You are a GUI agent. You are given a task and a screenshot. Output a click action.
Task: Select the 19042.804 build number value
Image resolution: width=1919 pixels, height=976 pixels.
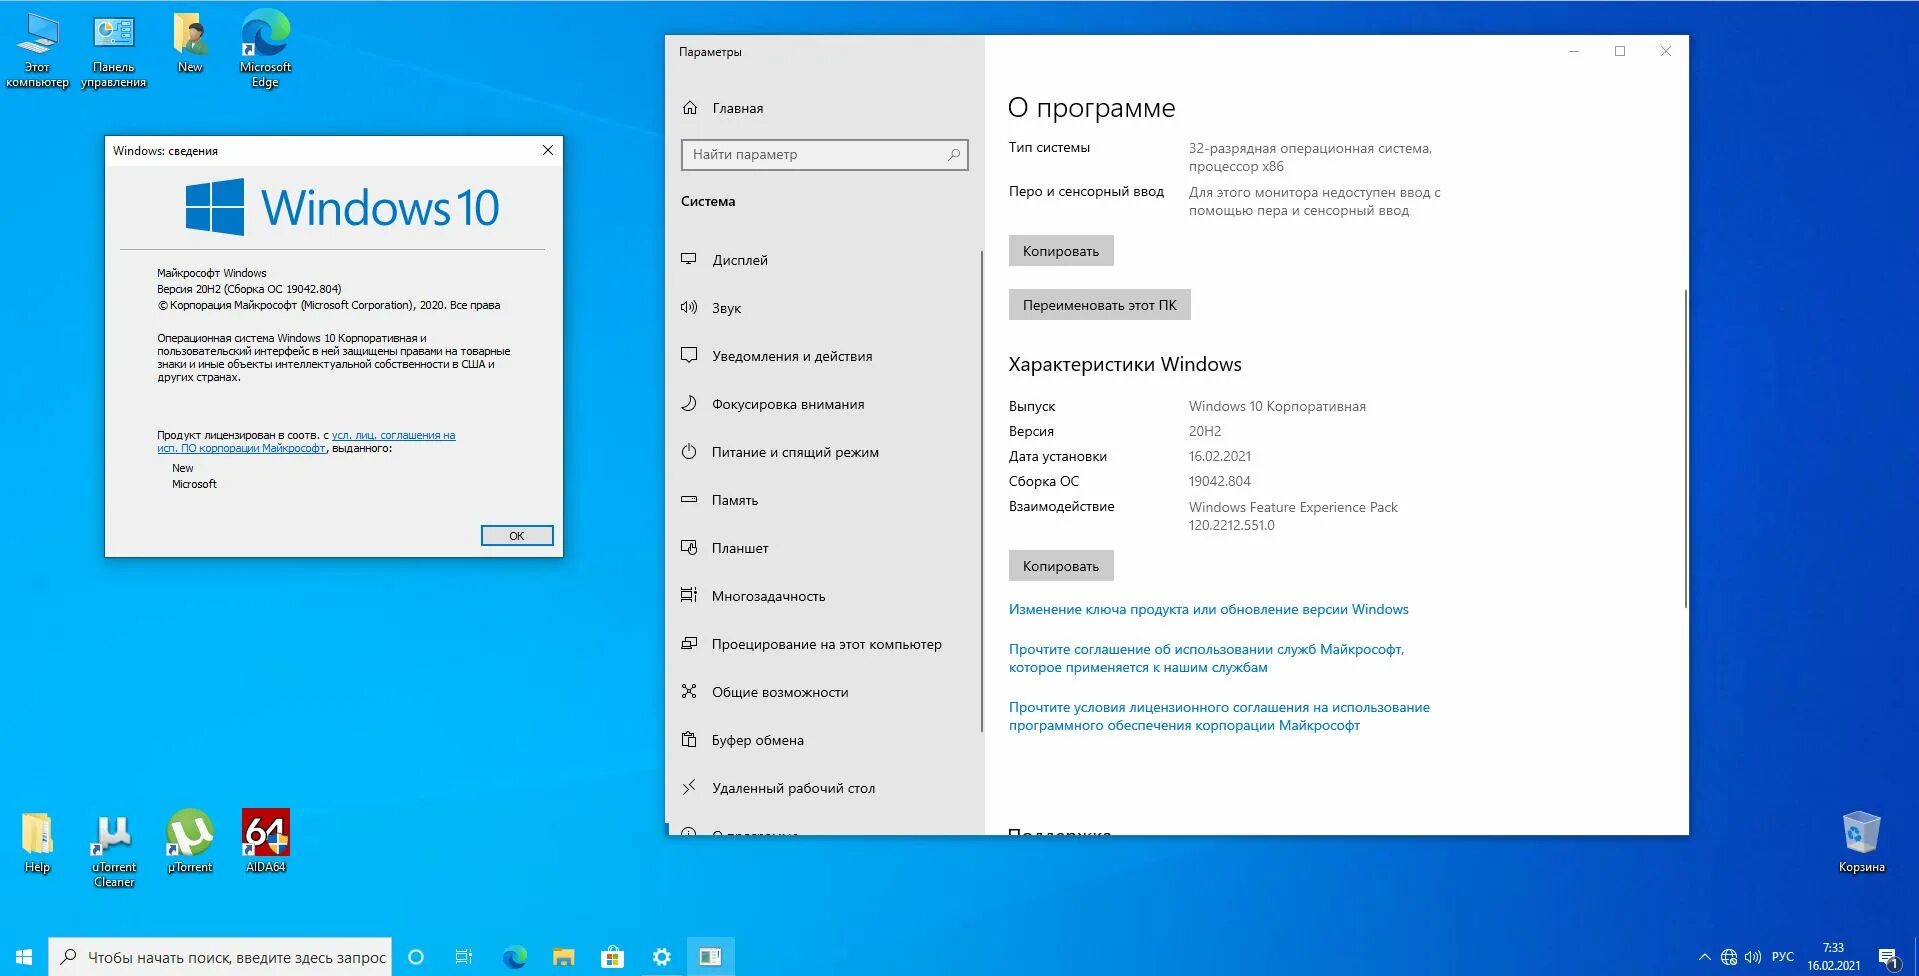(1220, 481)
